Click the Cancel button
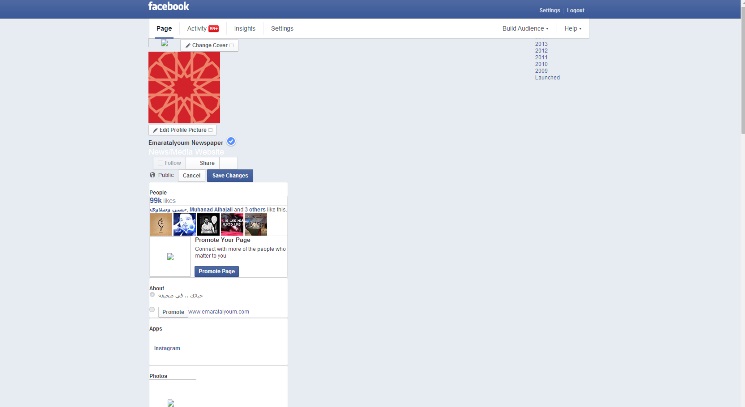Image resolution: width=745 pixels, height=407 pixels. tap(191, 175)
